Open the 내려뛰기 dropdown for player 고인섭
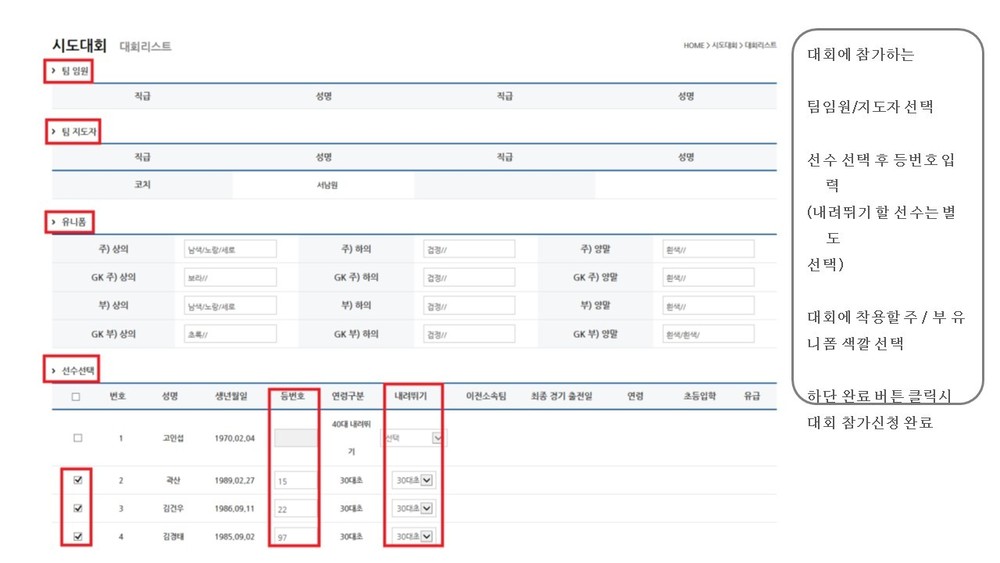Screen dimensions: 1000x563 [413, 438]
